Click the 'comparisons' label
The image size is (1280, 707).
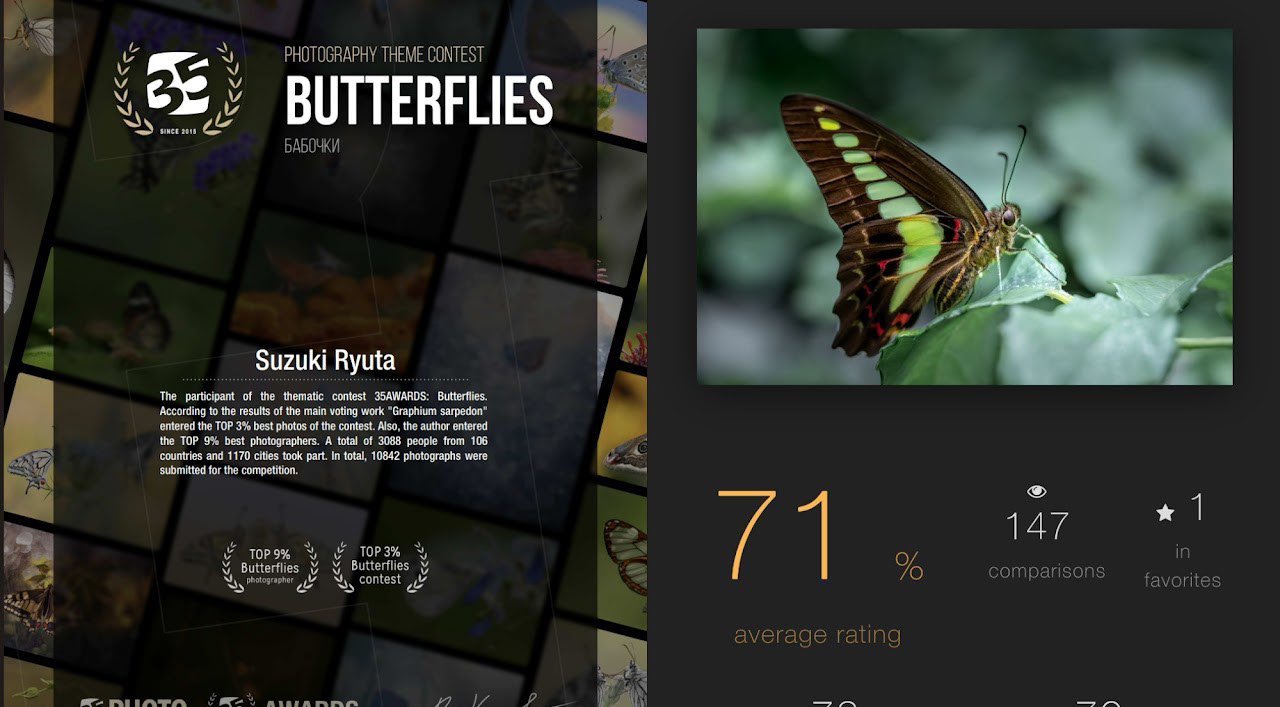click(x=1047, y=571)
